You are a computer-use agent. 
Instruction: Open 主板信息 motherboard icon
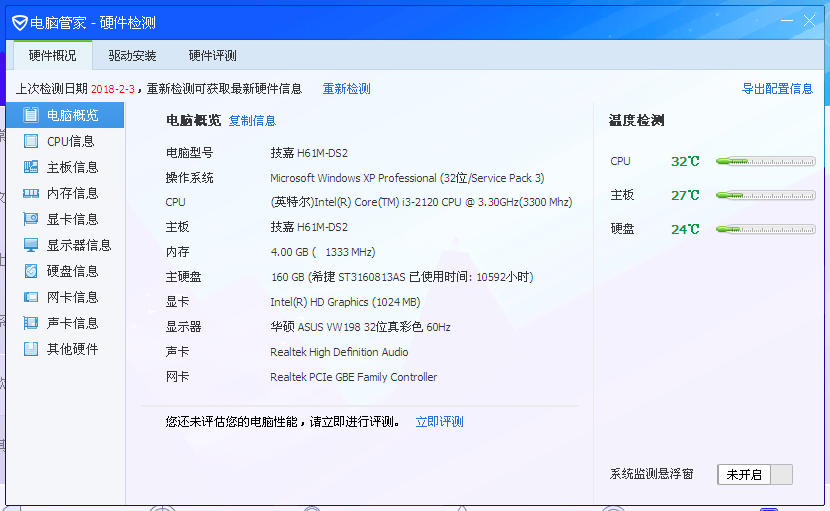[31, 167]
